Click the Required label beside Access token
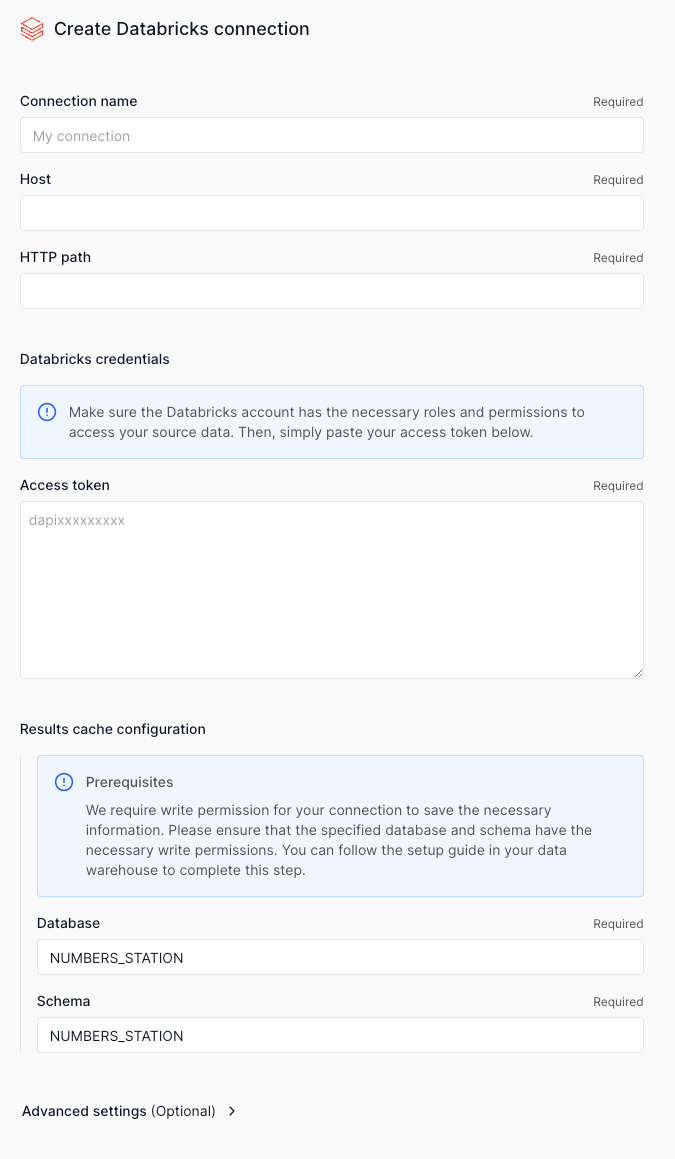The image size is (675, 1159). [x=618, y=485]
